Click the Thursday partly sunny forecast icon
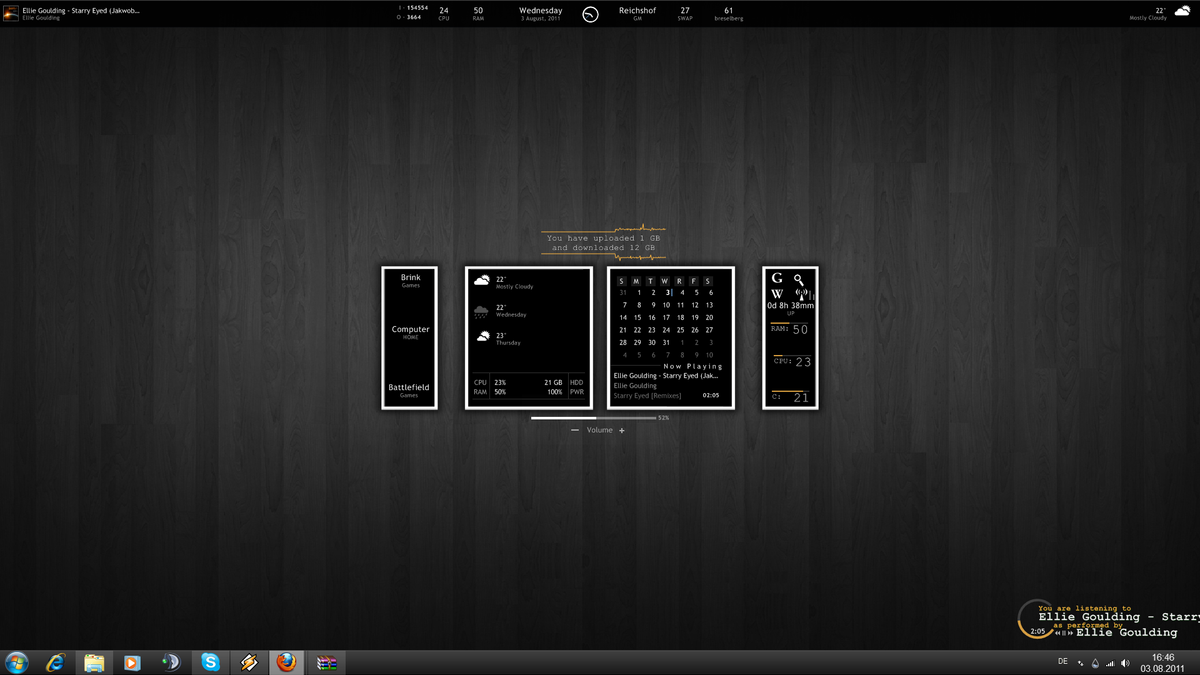This screenshot has height=675, width=1200. point(483,337)
